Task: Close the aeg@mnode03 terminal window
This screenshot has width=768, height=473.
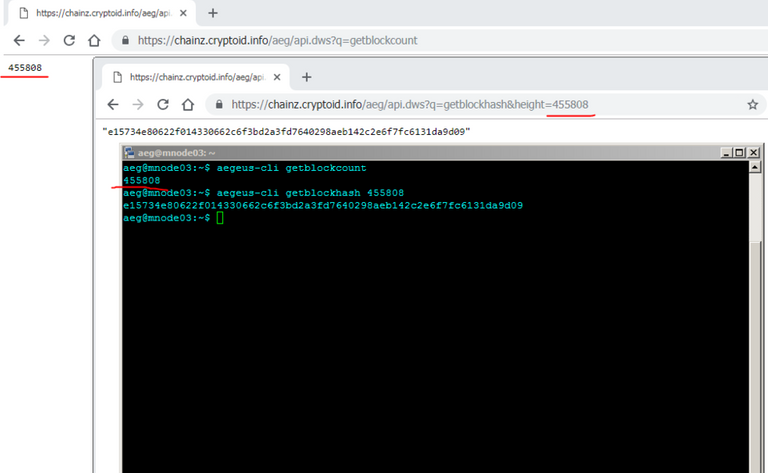Action: (x=753, y=153)
